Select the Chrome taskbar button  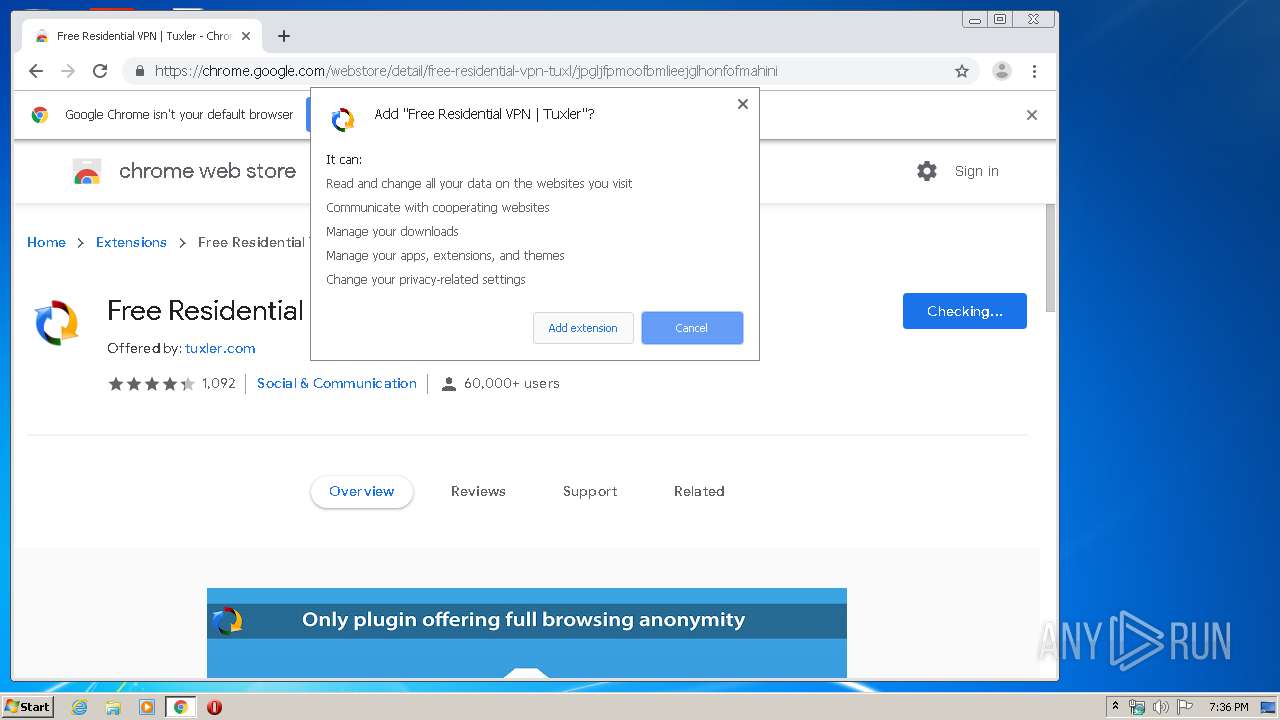180,707
